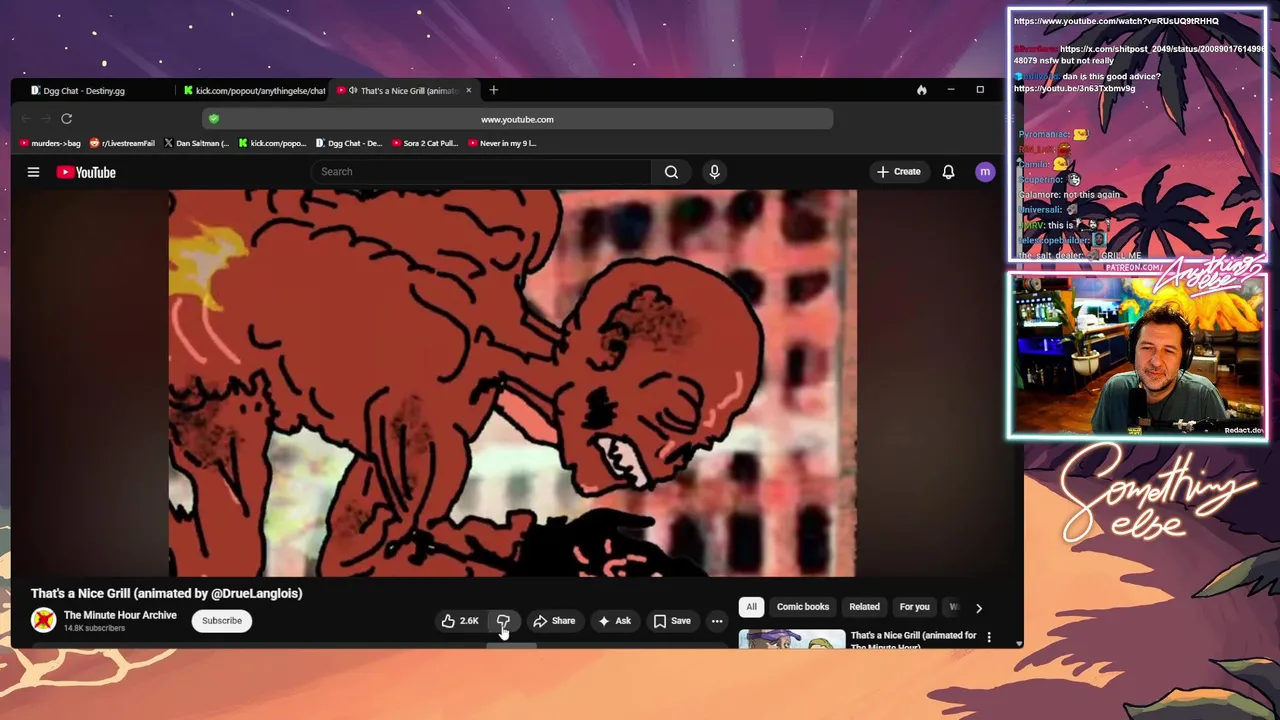Open 'Dan Saltman' X bookmark
Viewport: 1280px width, 720px height.
point(197,143)
